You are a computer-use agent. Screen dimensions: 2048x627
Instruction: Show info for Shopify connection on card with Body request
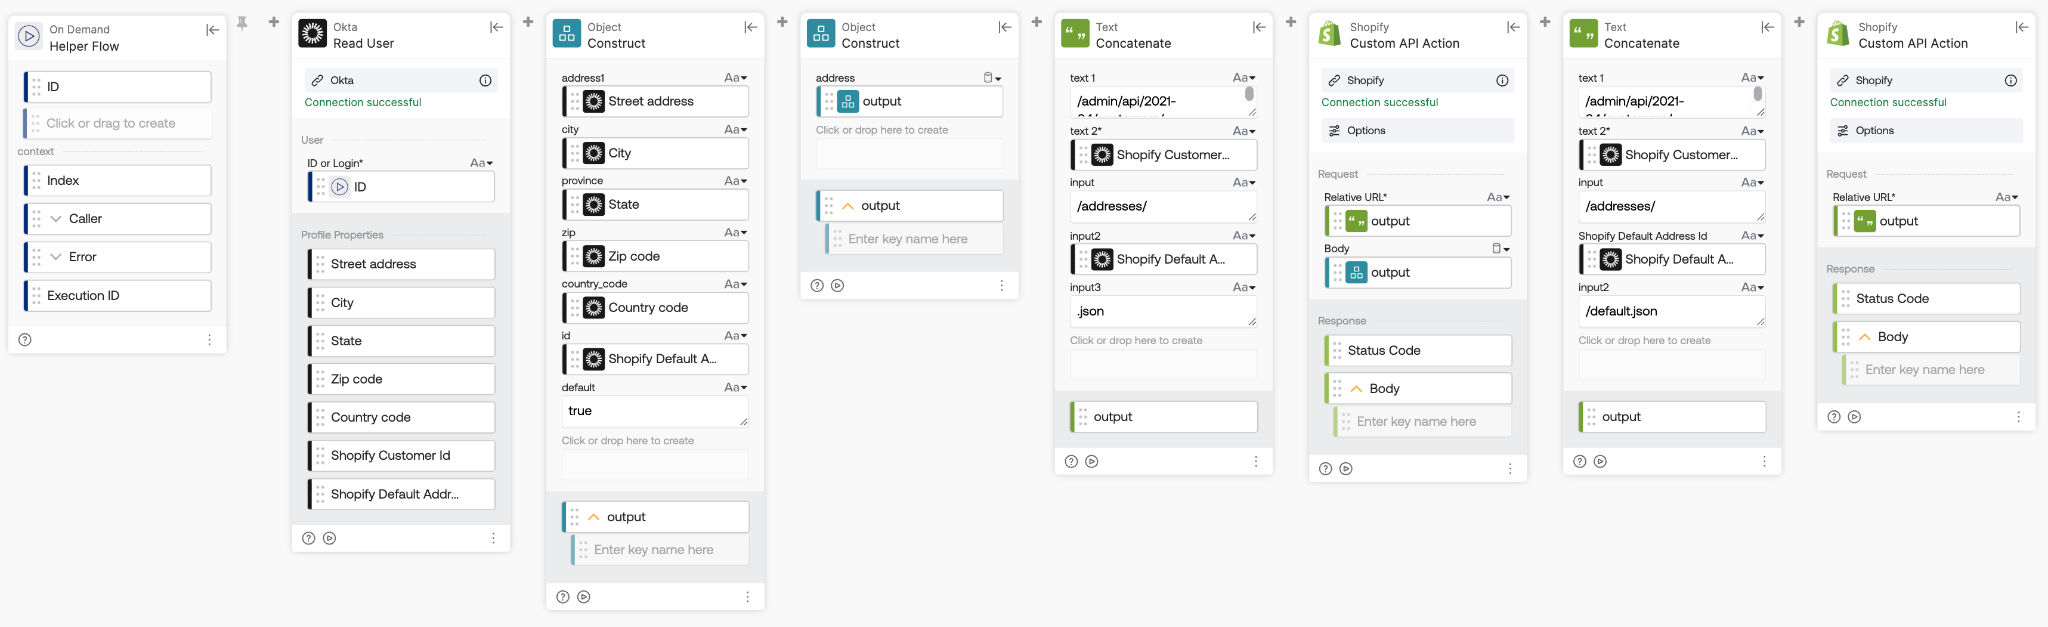pyautogui.click(x=1502, y=80)
